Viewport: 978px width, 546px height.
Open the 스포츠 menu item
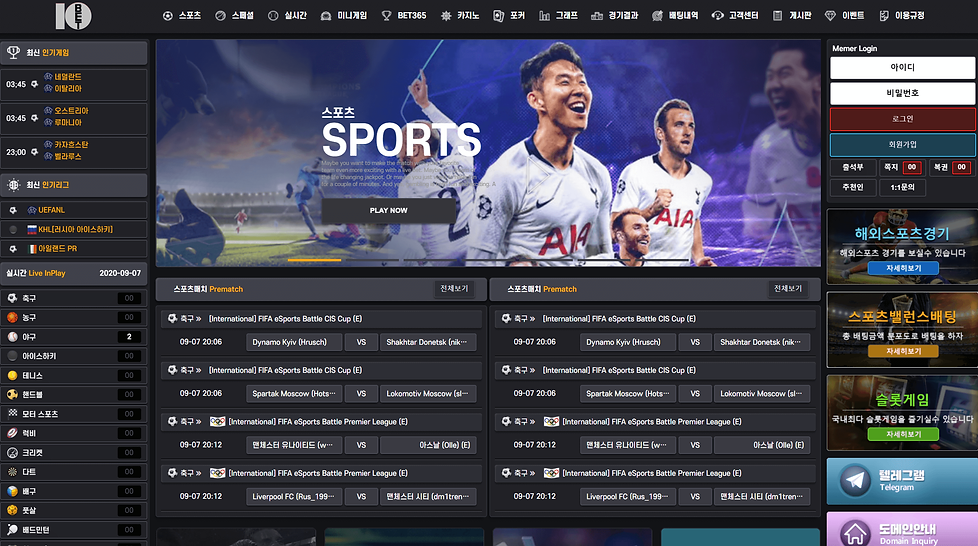(182, 16)
